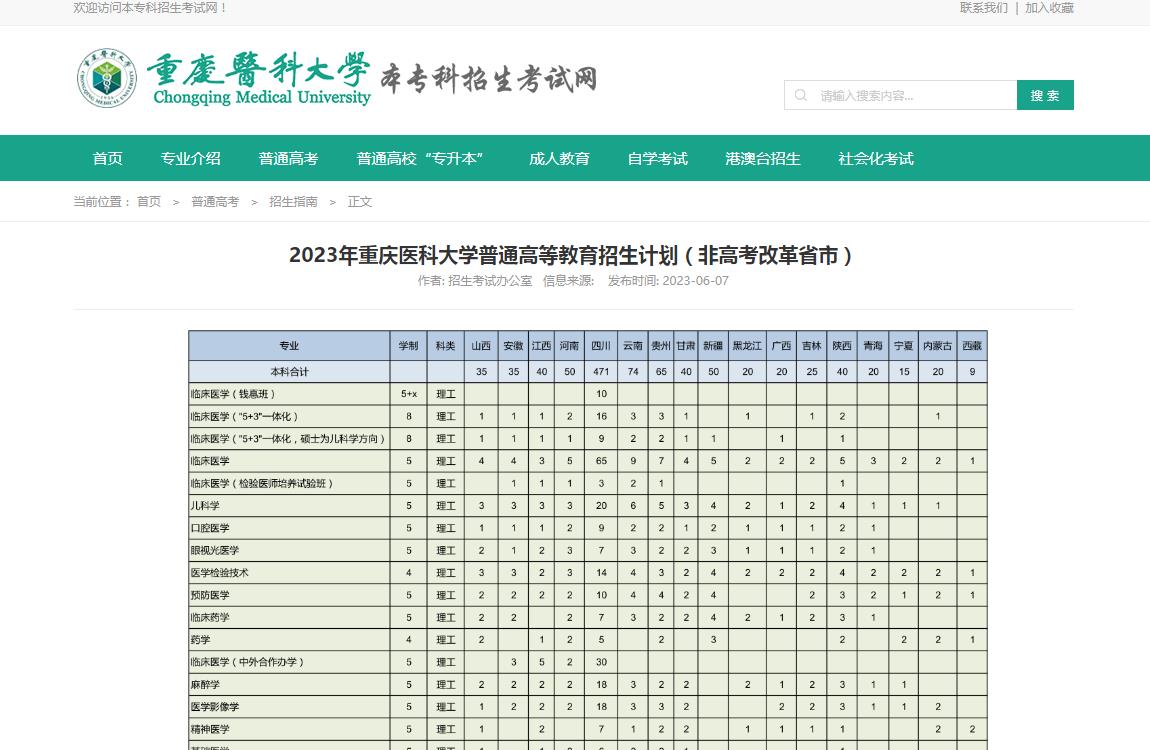
Task: Click the 学制 column header
Action: click(409, 345)
